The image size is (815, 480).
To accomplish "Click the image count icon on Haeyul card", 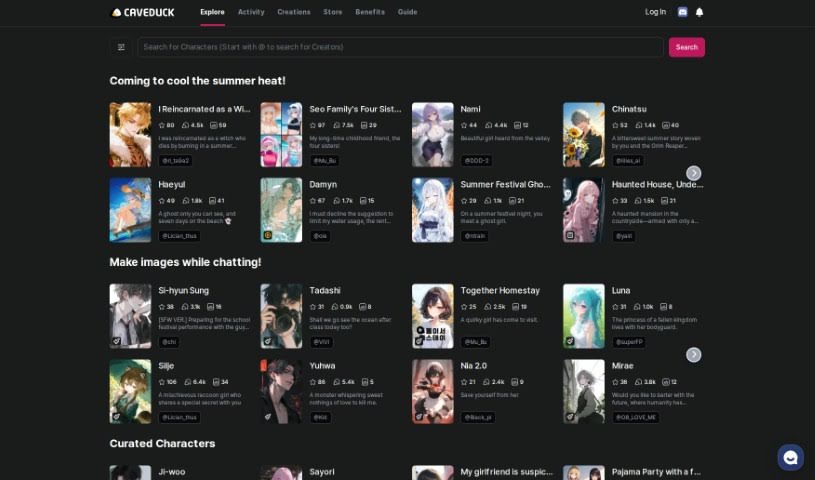I will (212, 201).
